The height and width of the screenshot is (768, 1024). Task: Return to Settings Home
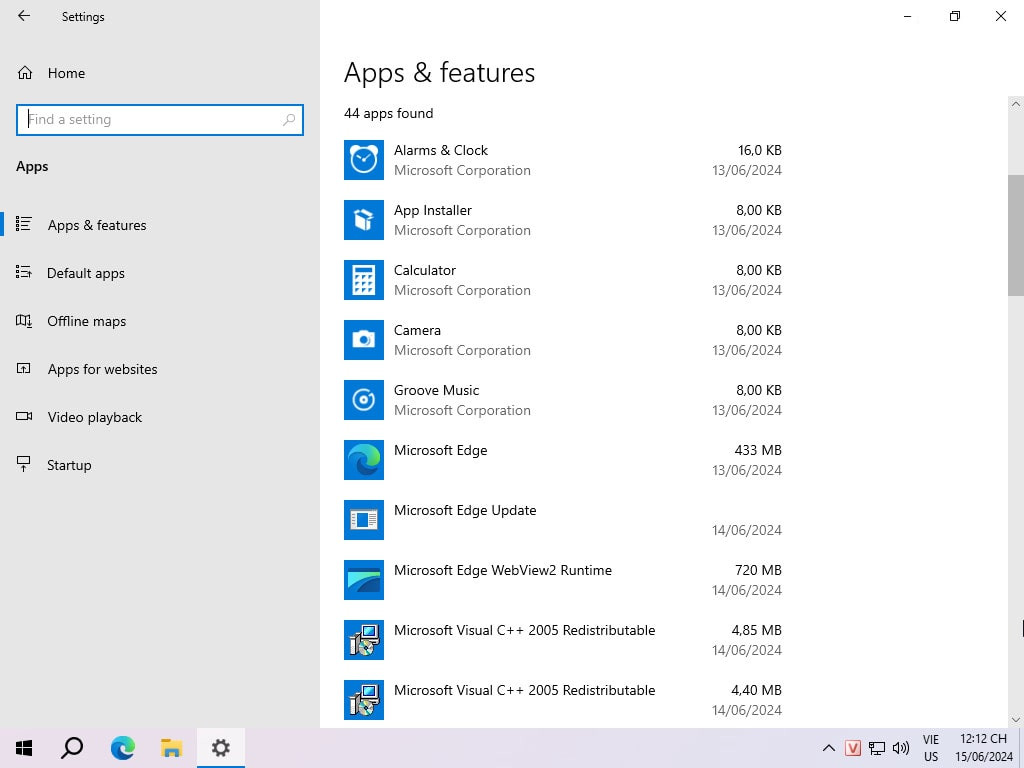pos(66,73)
